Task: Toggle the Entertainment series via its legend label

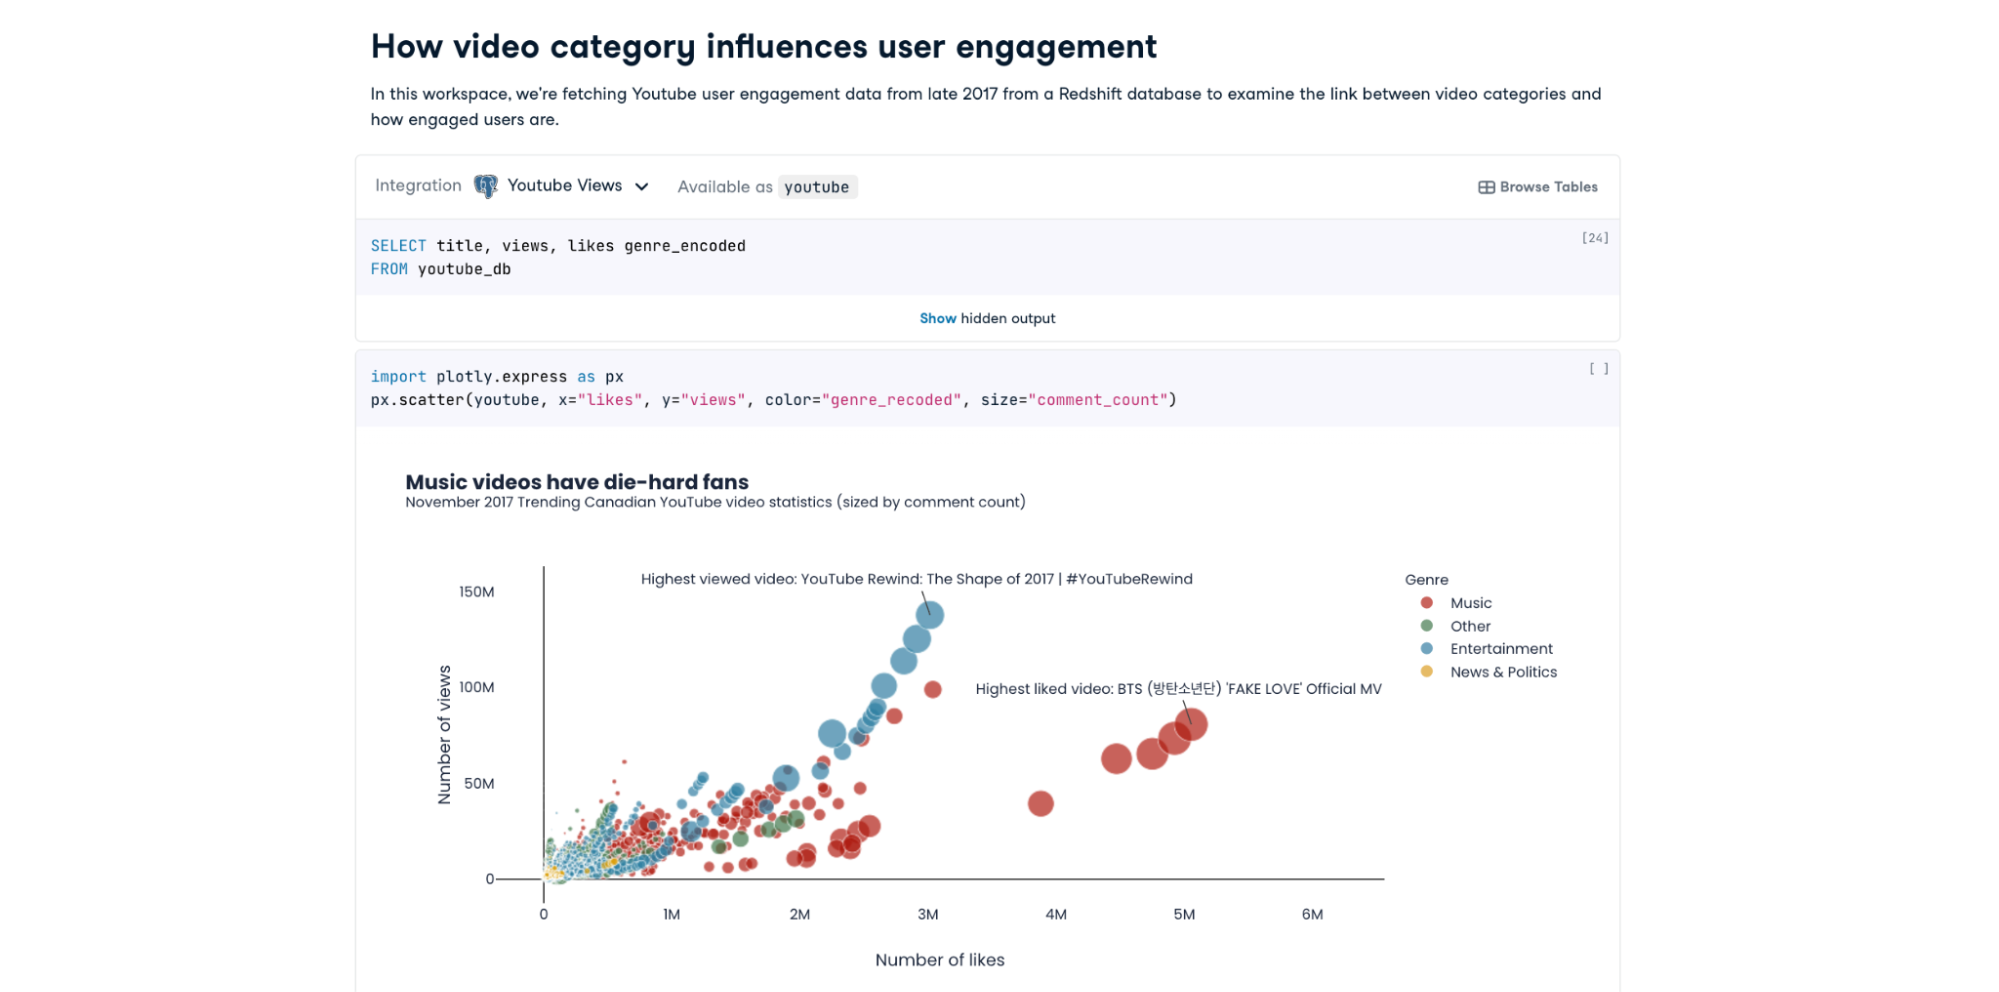Action: click(1500, 648)
